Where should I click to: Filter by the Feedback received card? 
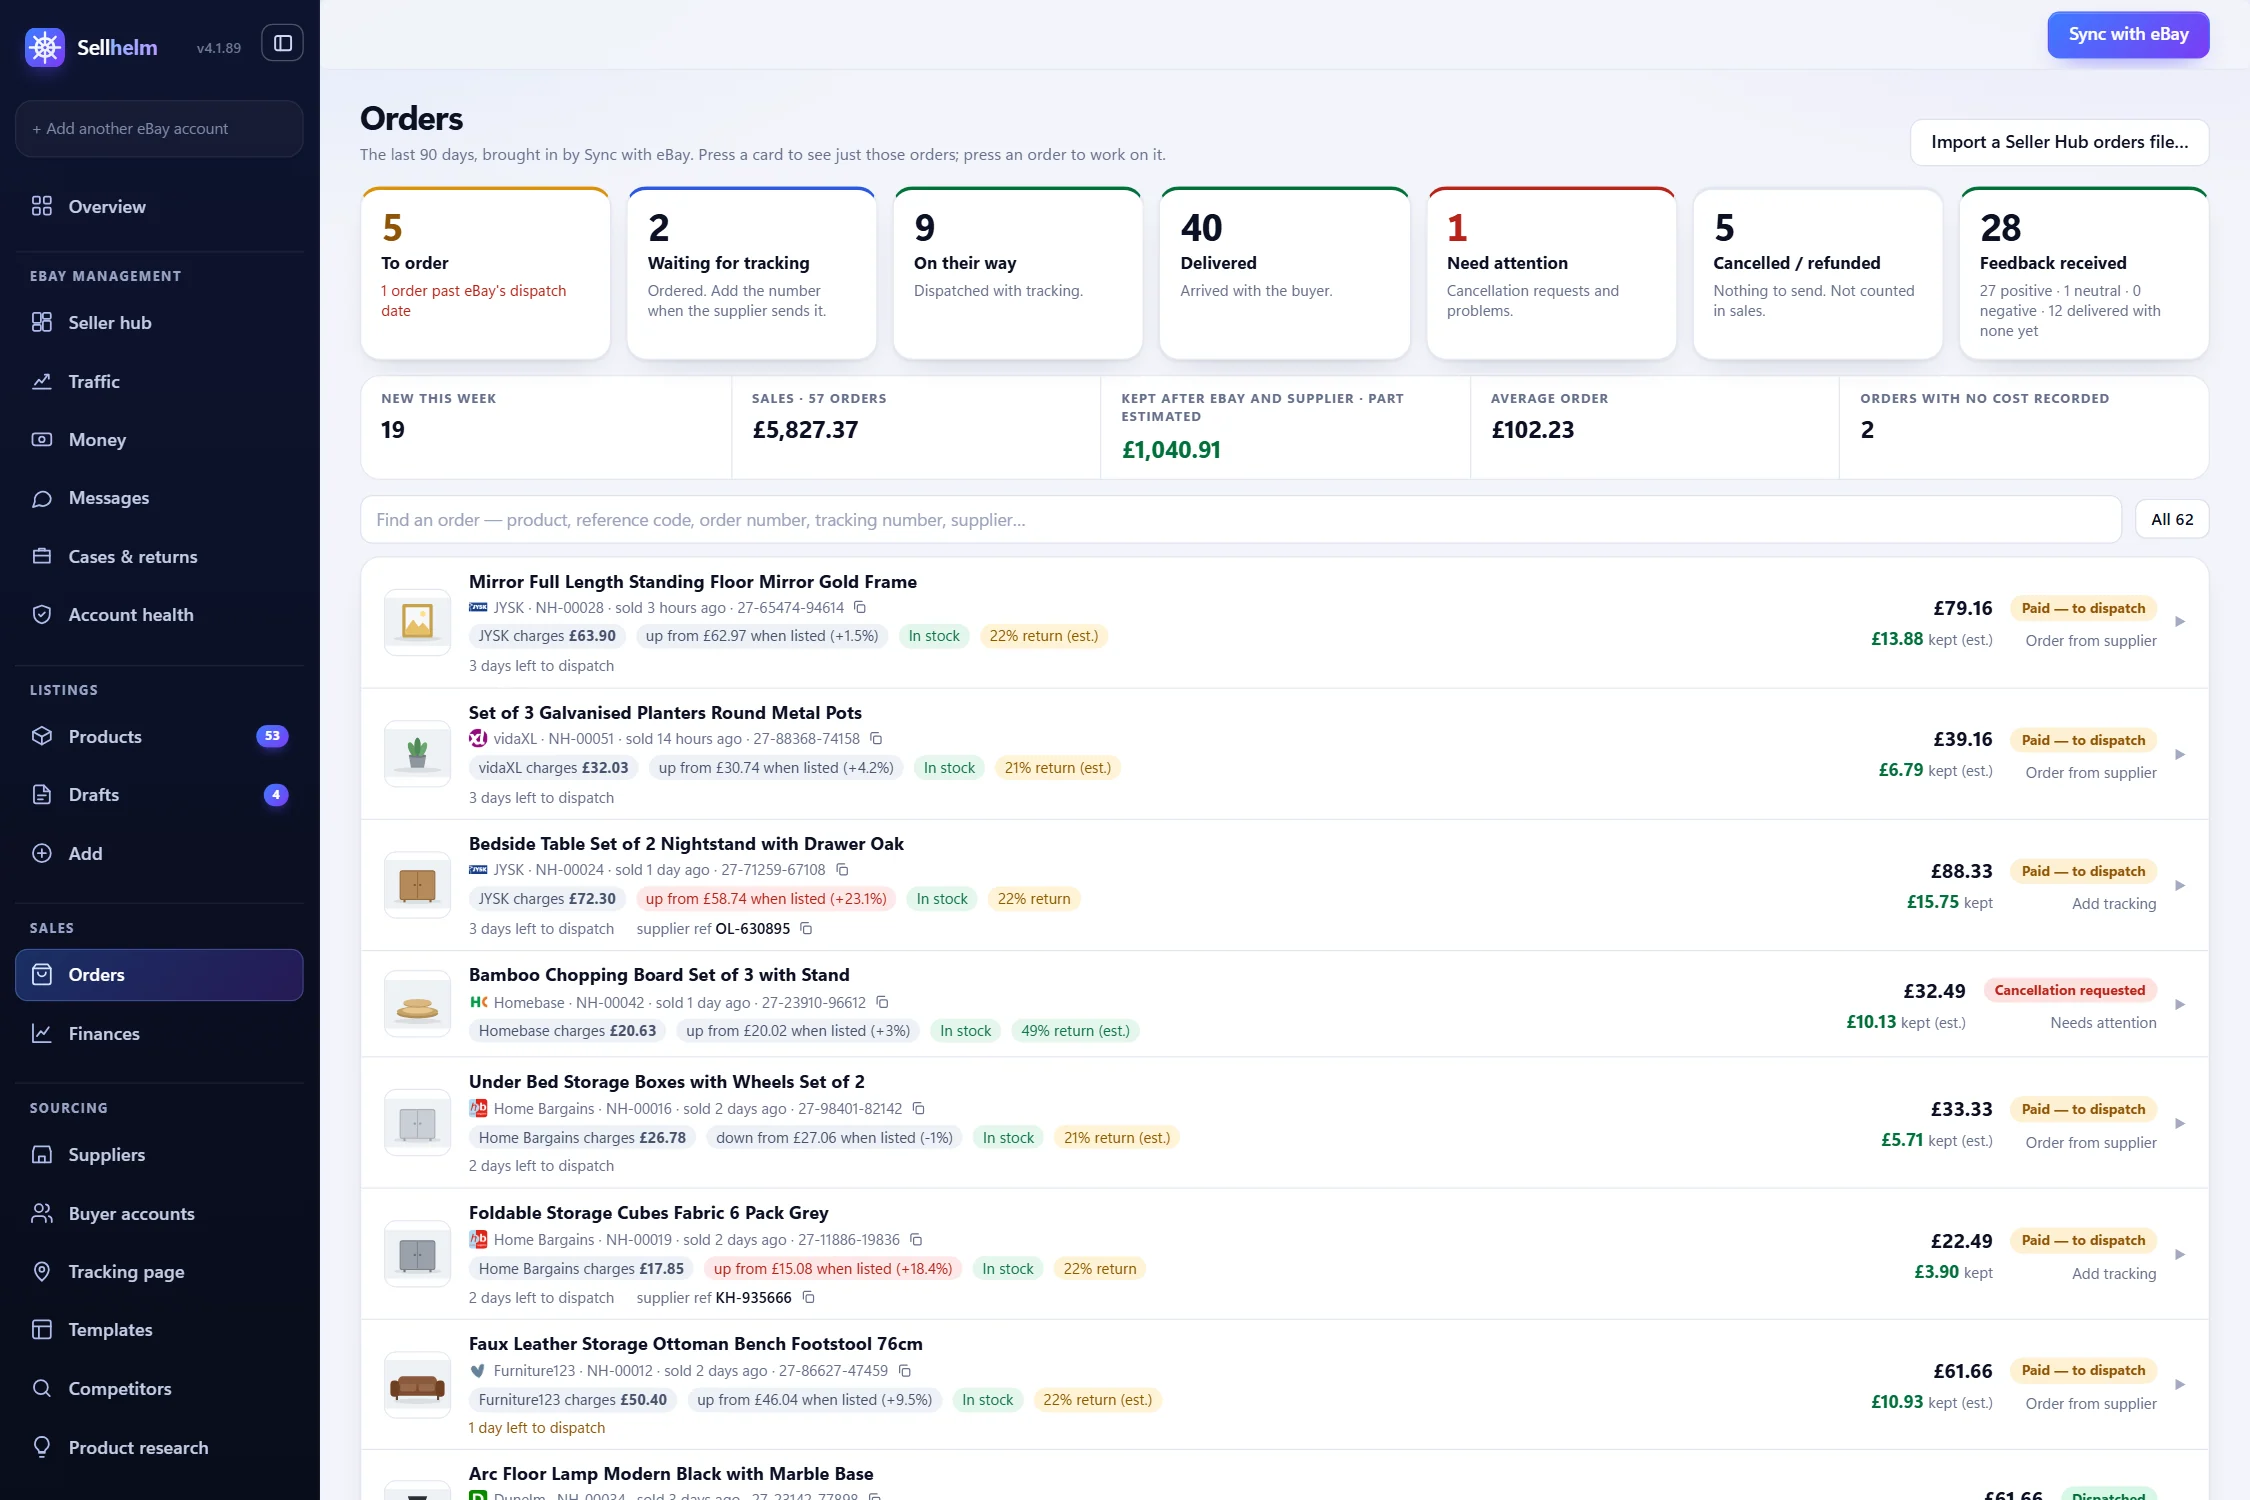(x=2084, y=273)
